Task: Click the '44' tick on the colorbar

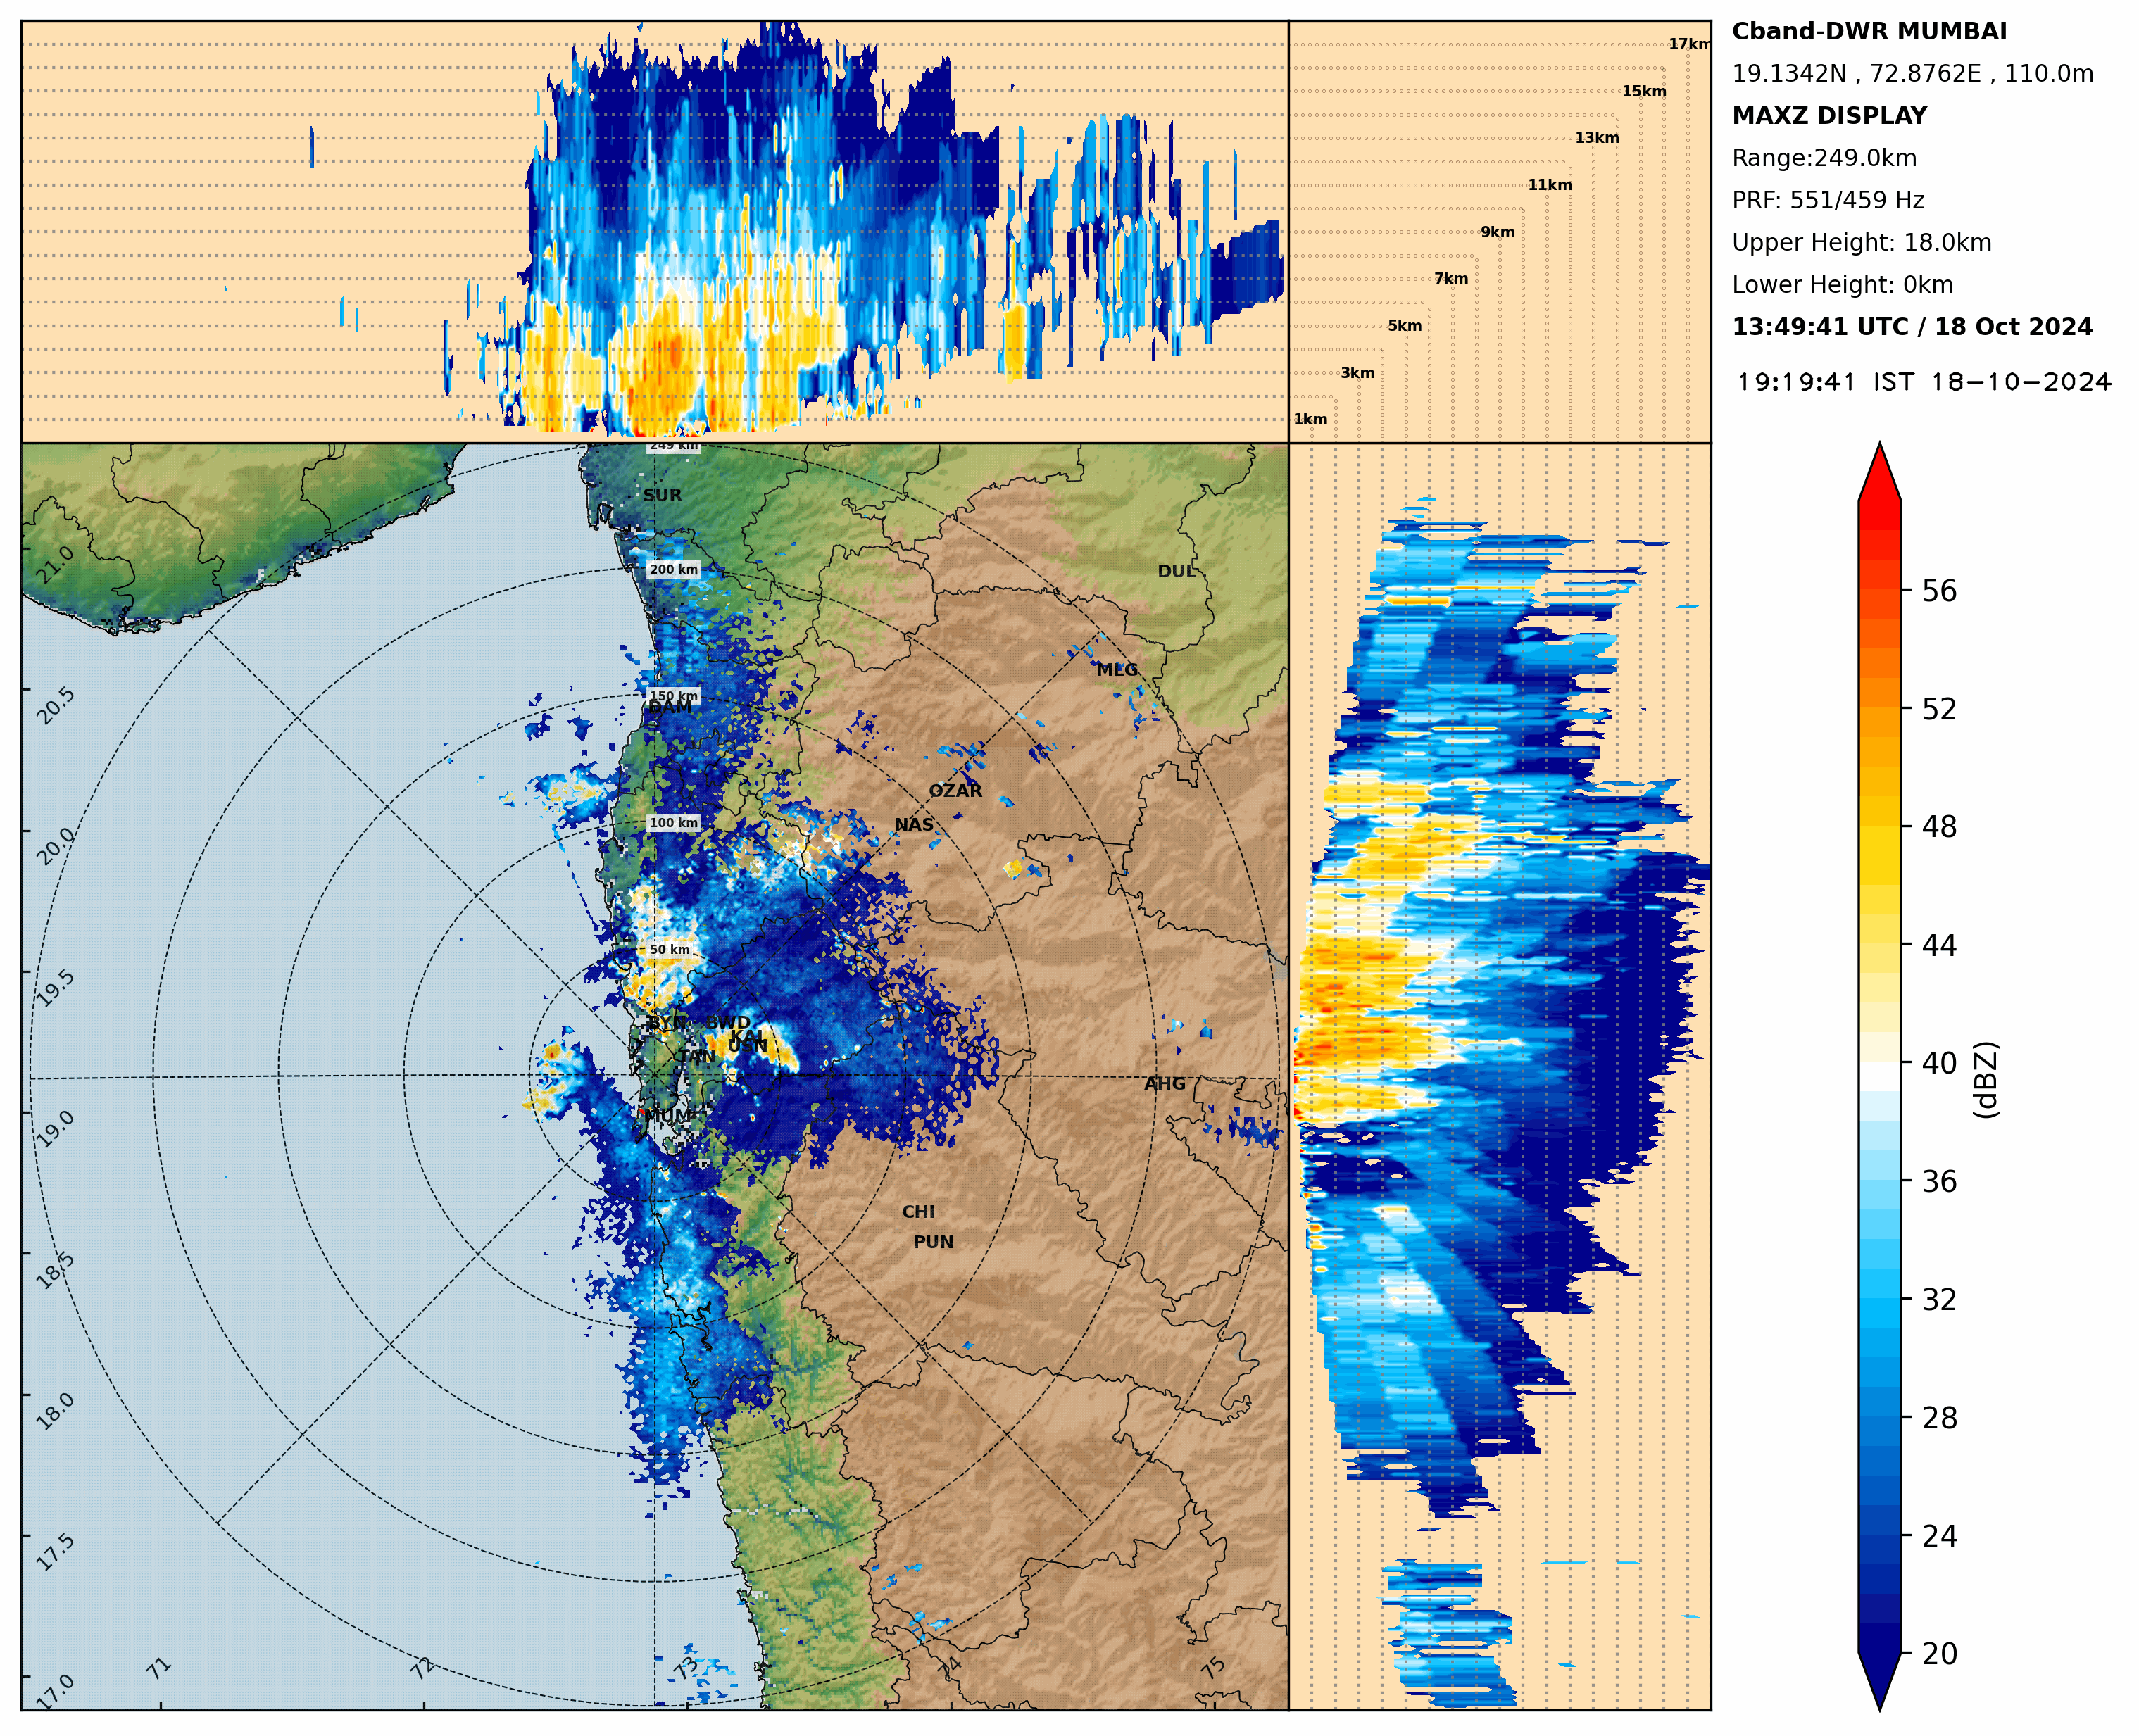Action: click(x=1938, y=945)
